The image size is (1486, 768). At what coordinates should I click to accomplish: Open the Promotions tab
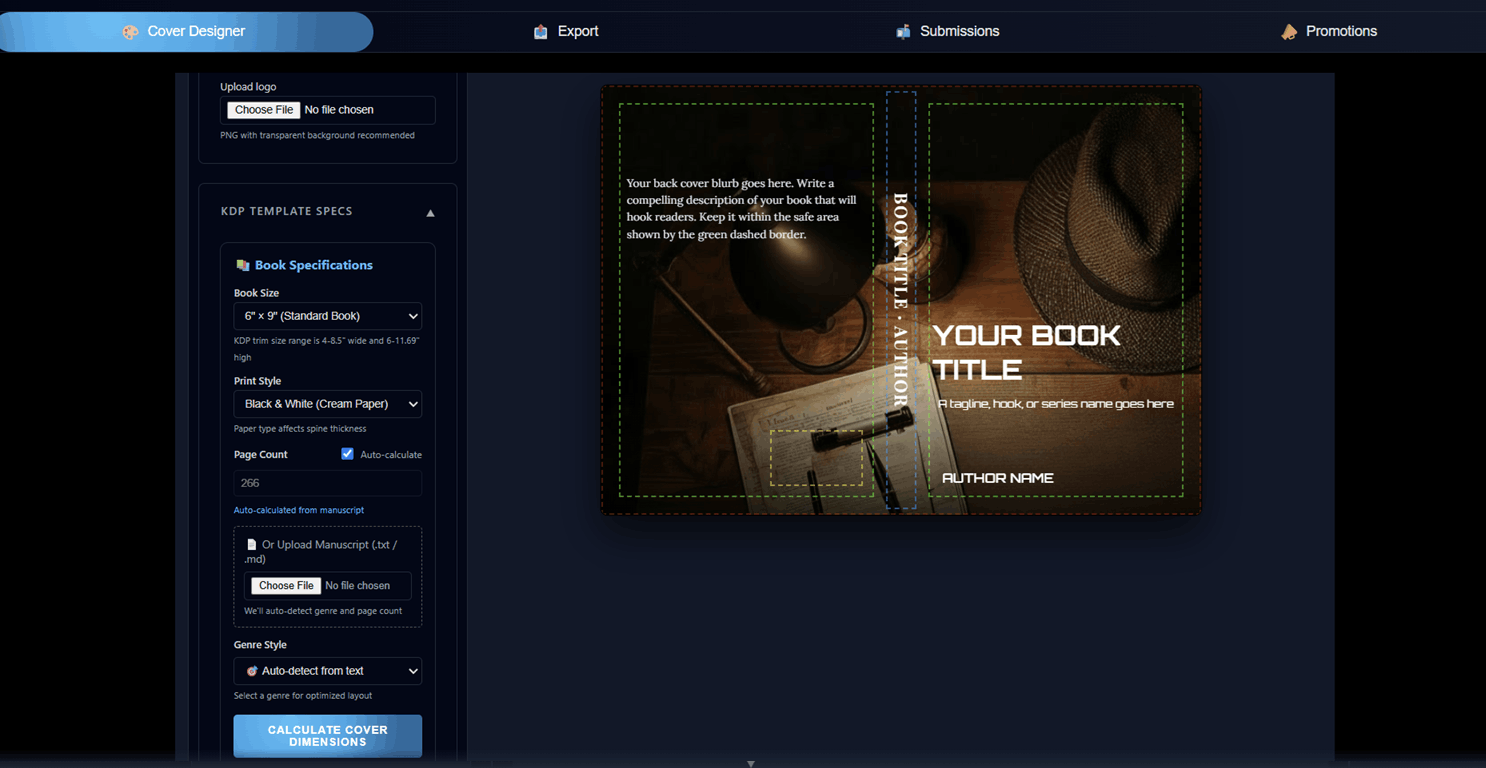click(1329, 32)
